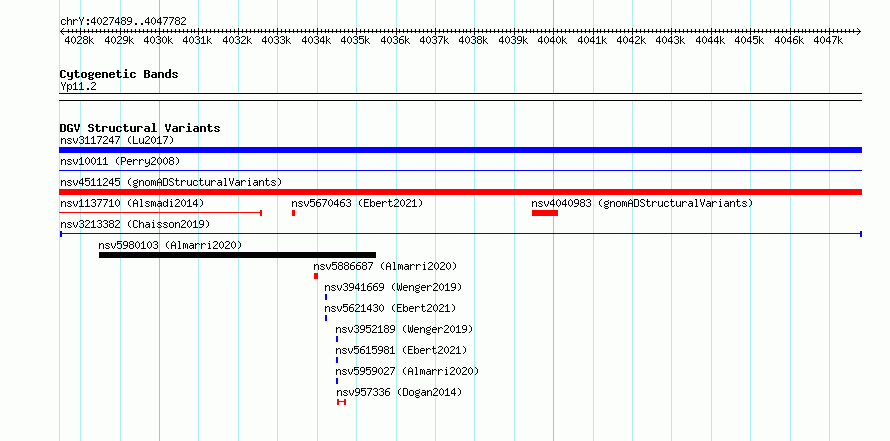Viewport: 890px width, 441px height.
Task: Open variant nsv5980103 (Almarri2020) label
Action: pyautogui.click(x=170, y=245)
